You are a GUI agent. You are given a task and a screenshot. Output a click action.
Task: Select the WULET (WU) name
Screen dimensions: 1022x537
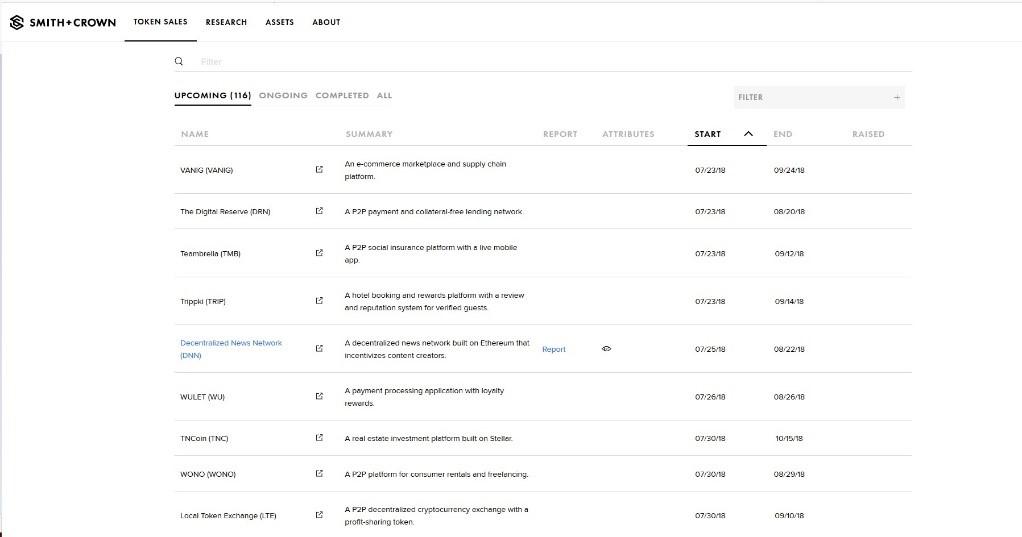(x=202, y=397)
